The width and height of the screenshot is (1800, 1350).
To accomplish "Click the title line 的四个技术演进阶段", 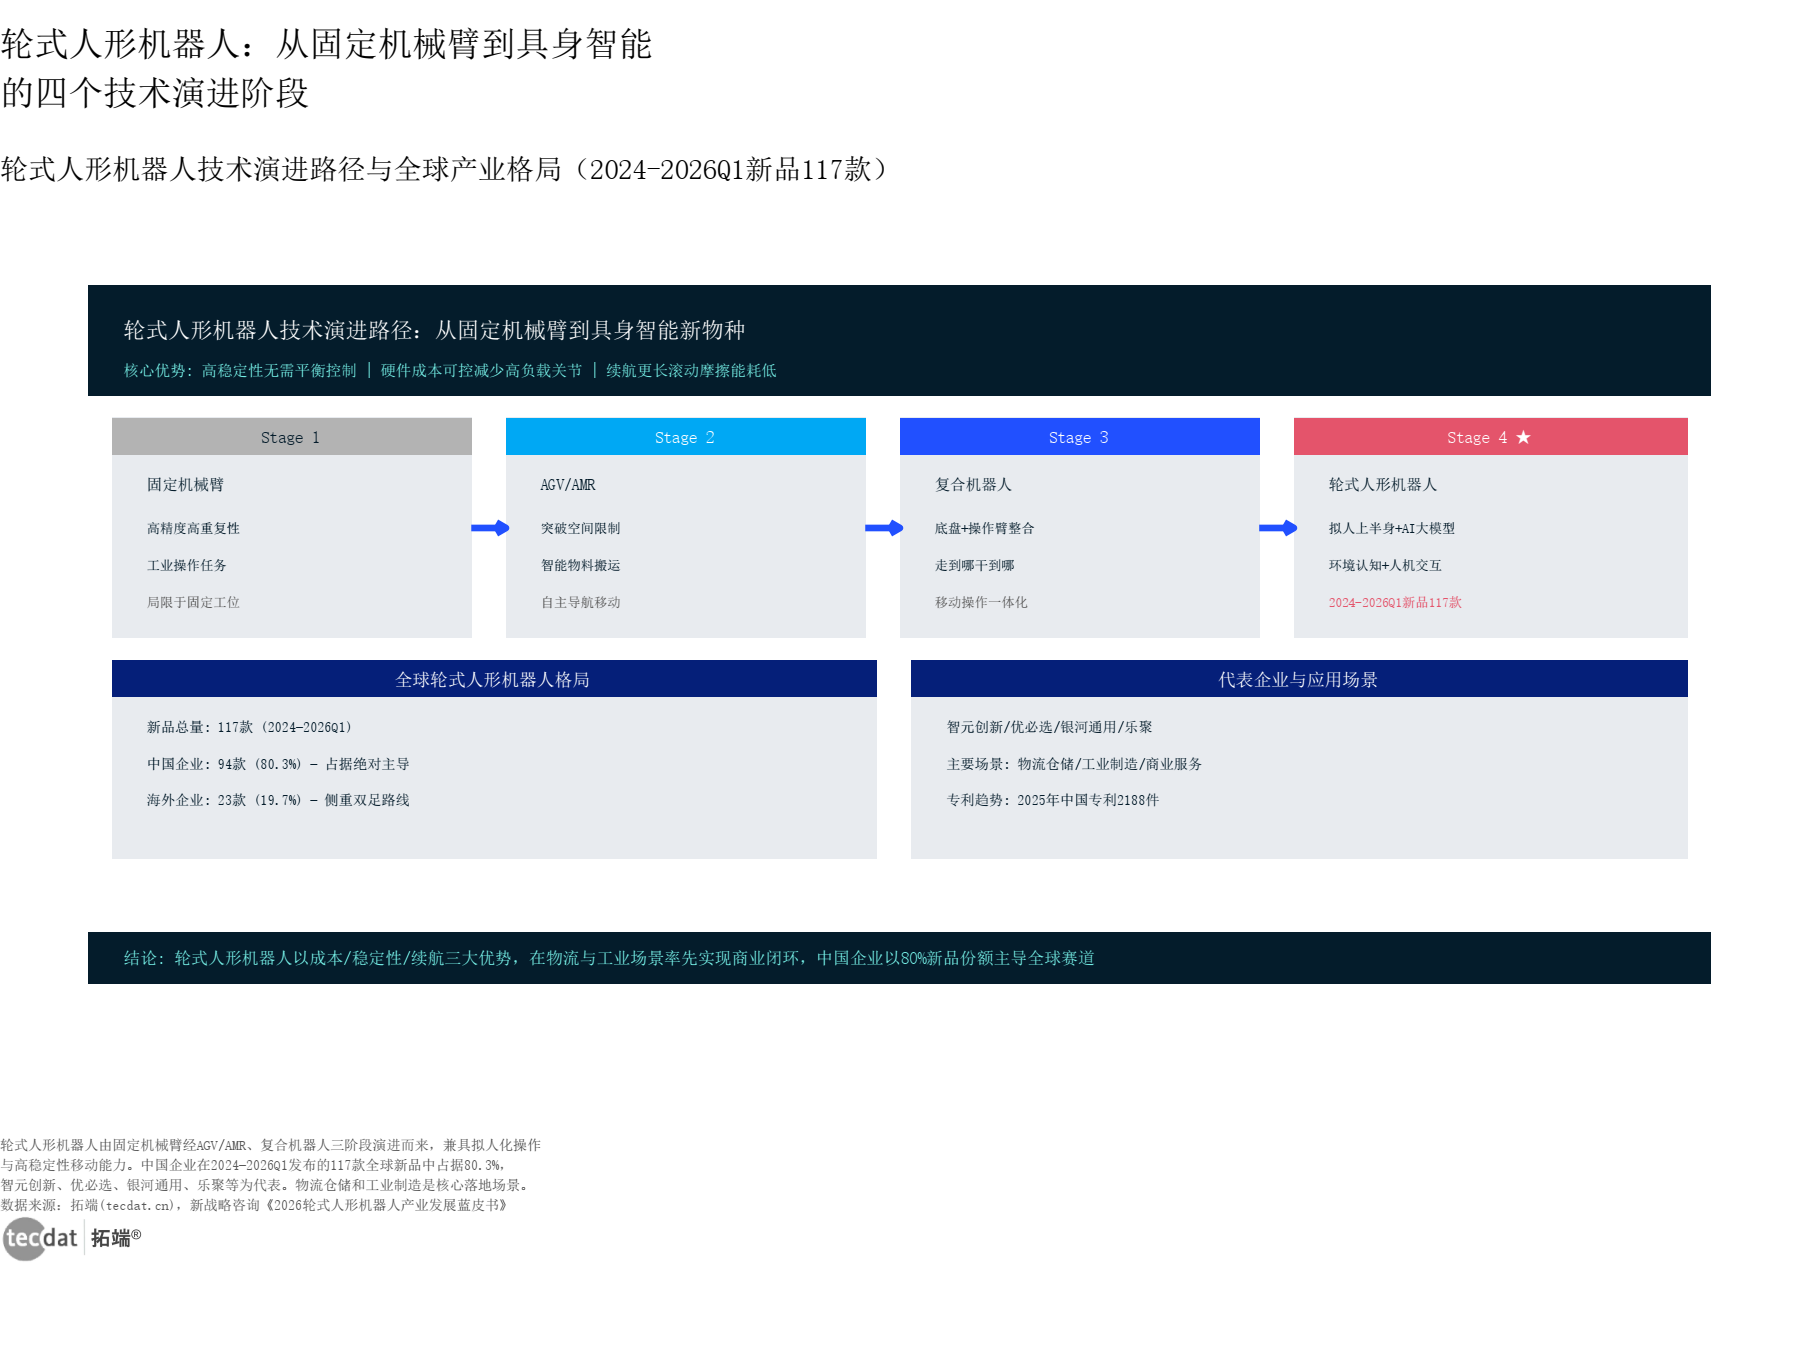I will tap(155, 93).
